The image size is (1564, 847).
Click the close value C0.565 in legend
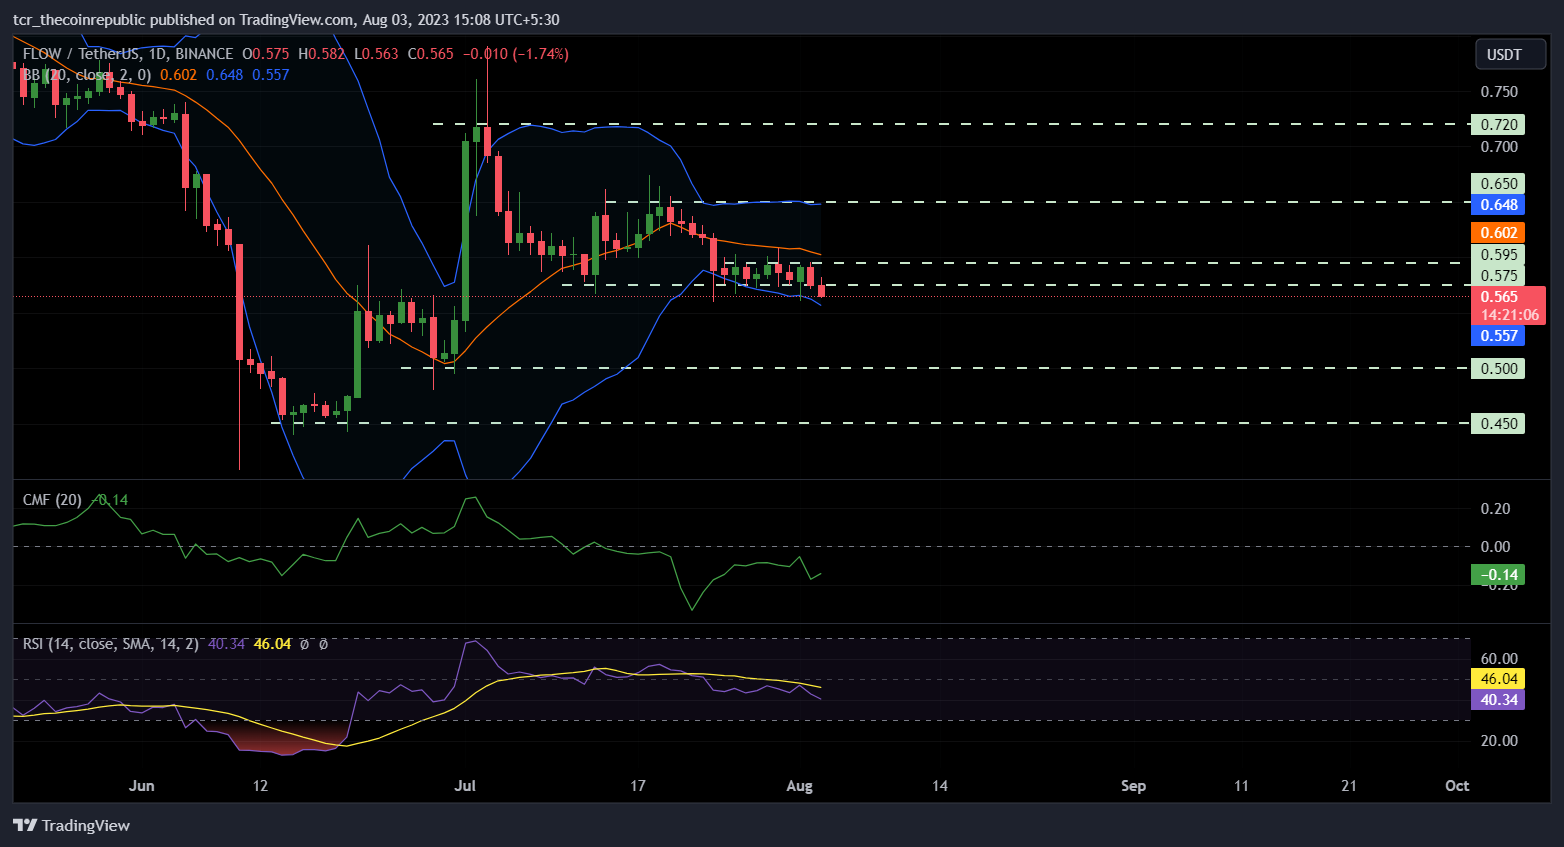pos(430,54)
